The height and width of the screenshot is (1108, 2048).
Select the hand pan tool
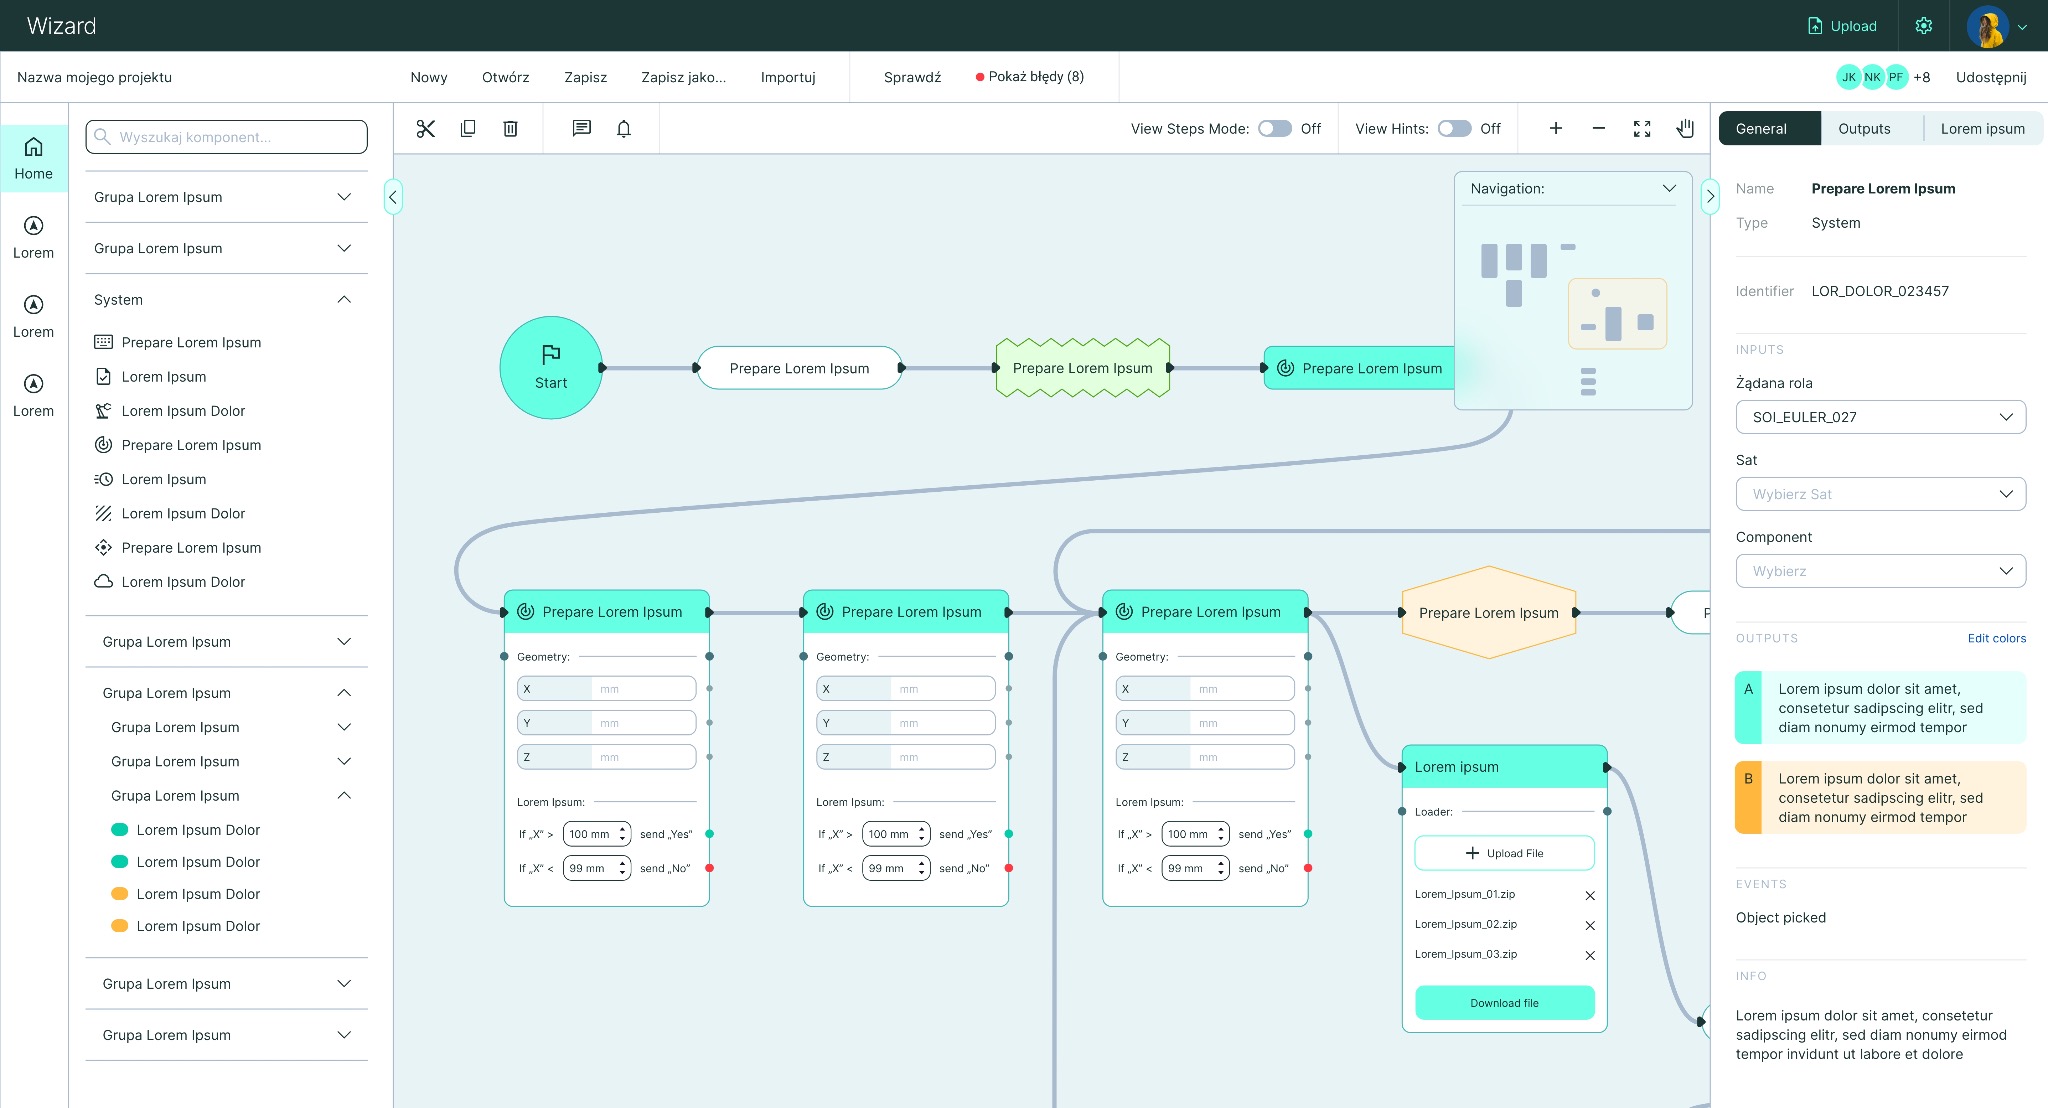(x=1685, y=129)
